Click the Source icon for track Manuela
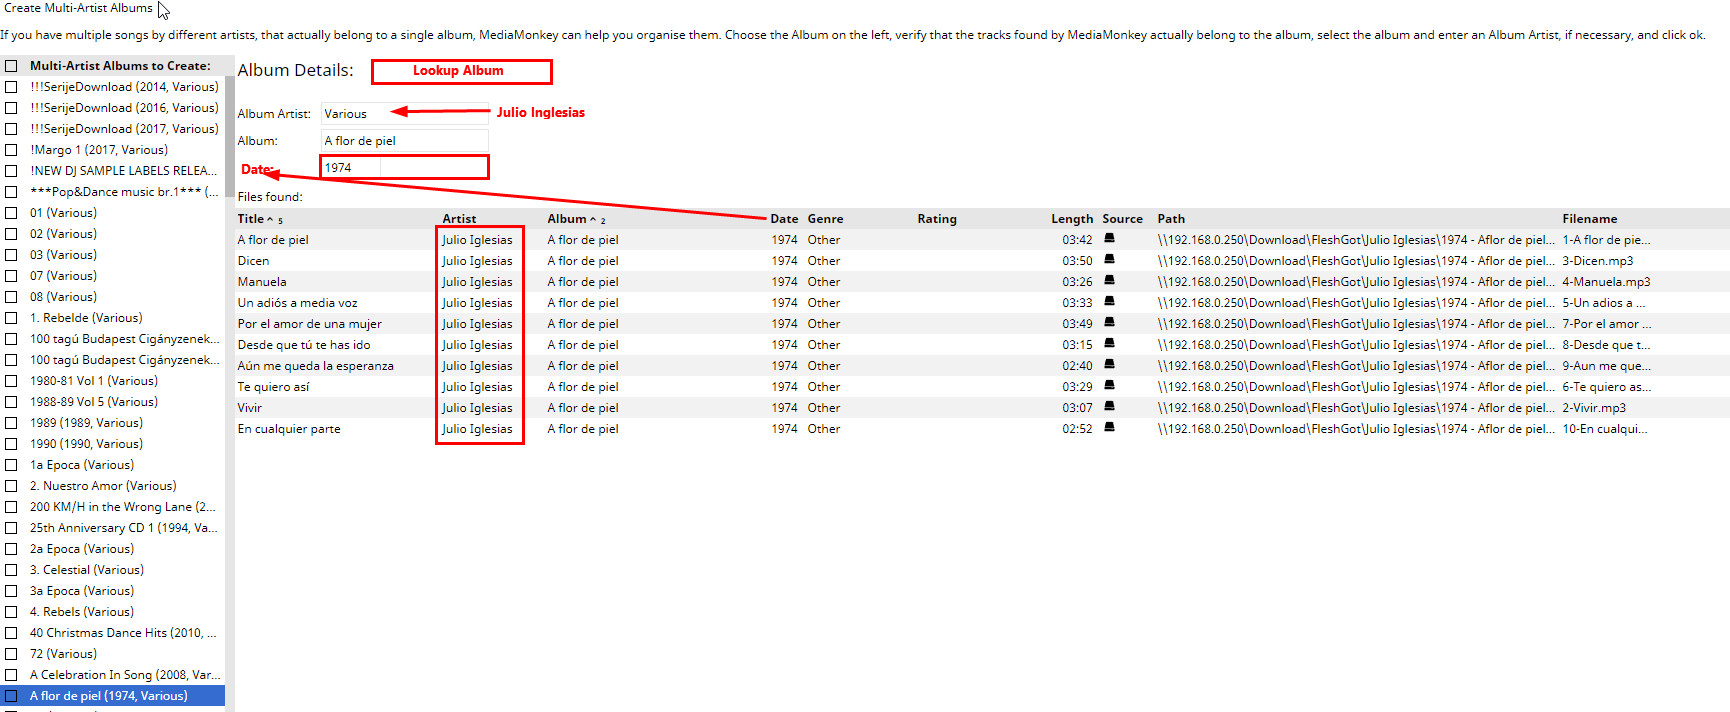The image size is (1730, 712). coord(1109,281)
